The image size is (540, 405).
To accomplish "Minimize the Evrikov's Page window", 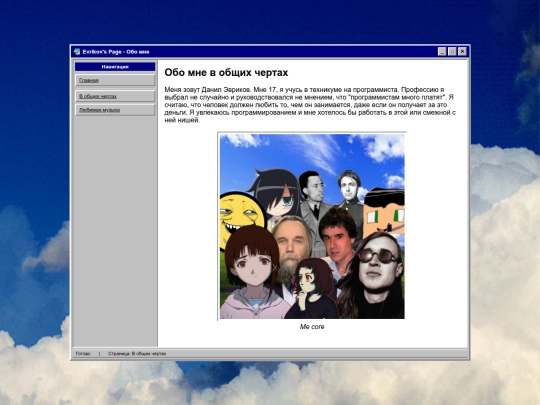I will pos(442,52).
